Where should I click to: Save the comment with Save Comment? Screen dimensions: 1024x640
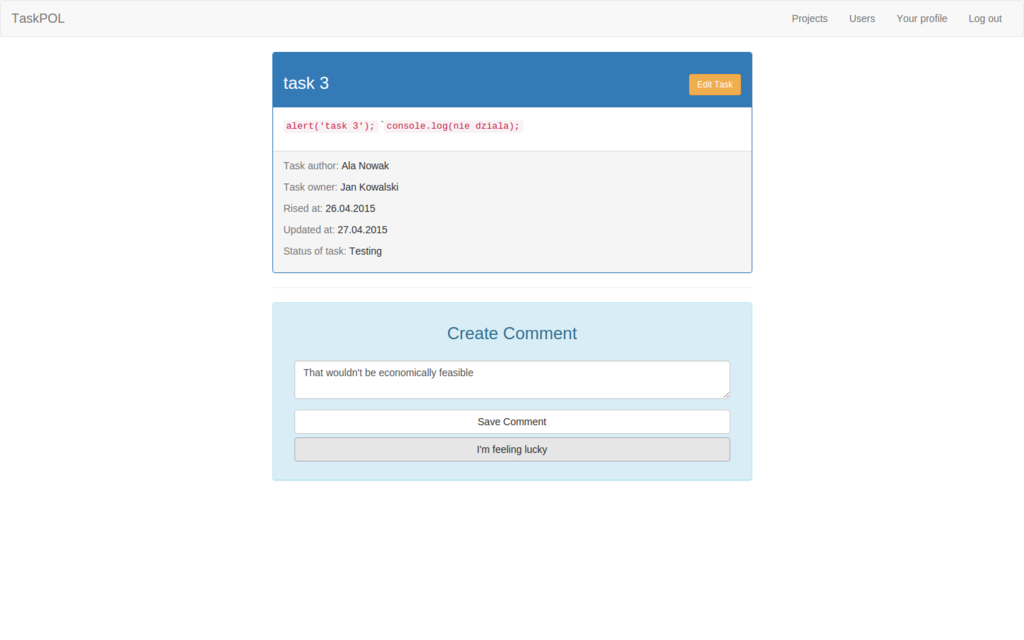tap(511, 421)
